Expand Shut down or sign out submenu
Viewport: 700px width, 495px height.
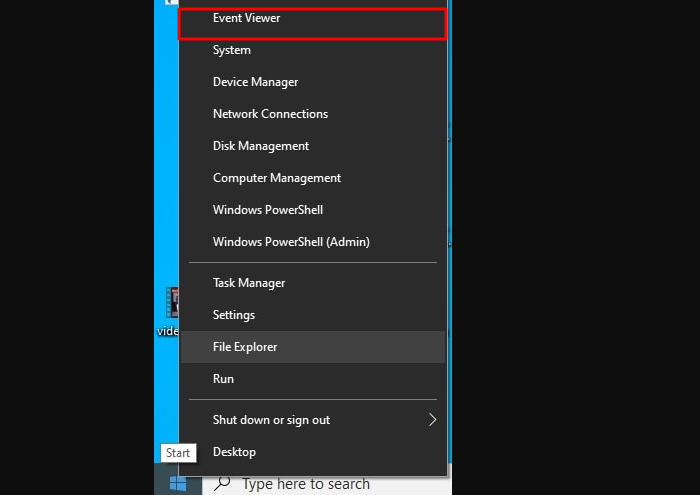[312, 420]
